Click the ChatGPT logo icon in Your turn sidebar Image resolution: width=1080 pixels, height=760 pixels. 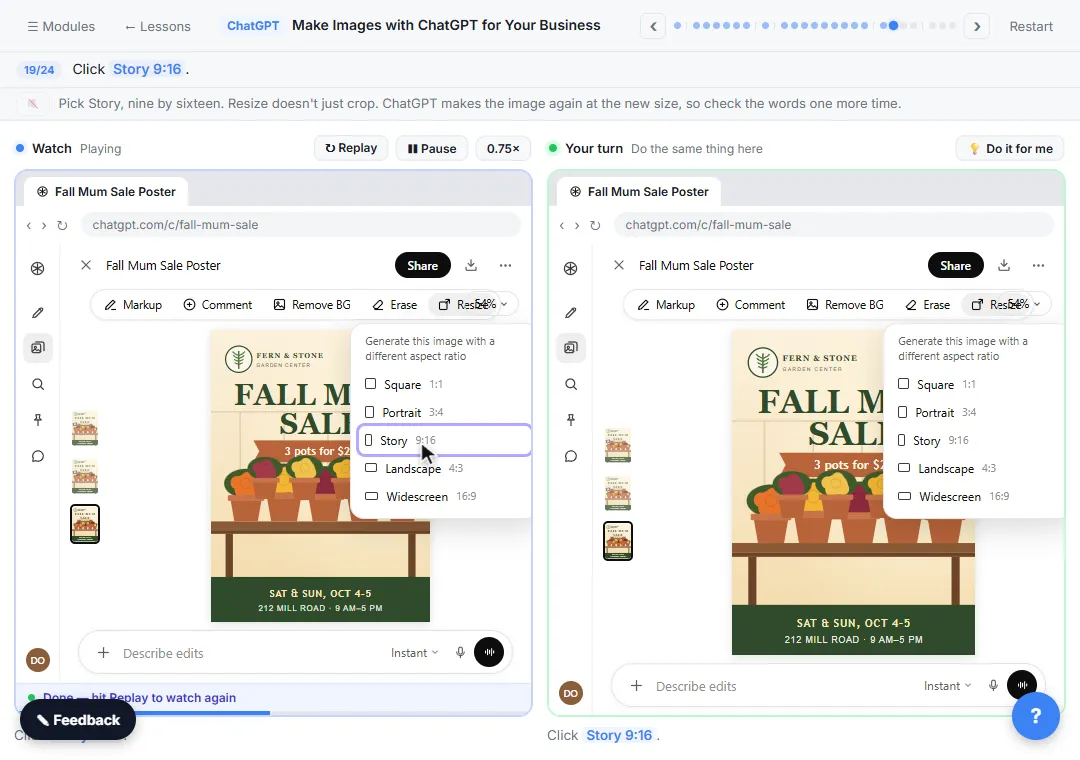tap(570, 268)
